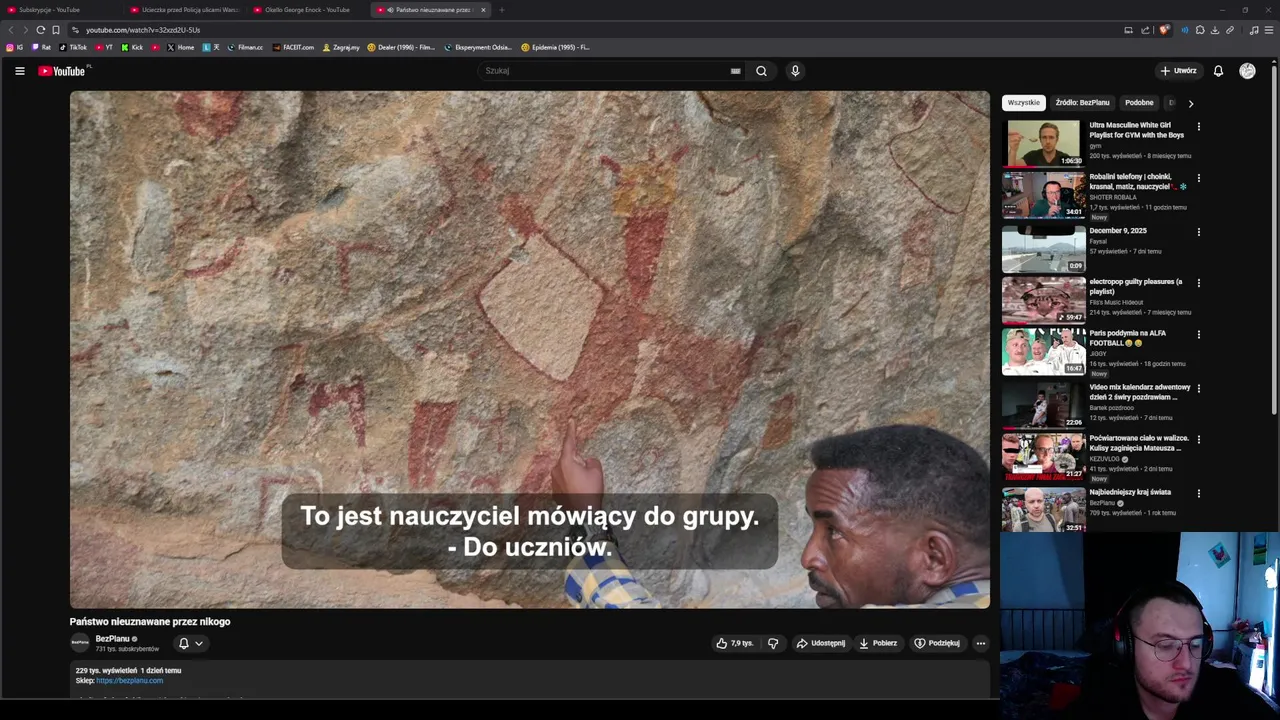Viewport: 1280px width, 720px height.
Task: Open Poćwiartowane ciało w walizce video
Action: pos(1043,456)
